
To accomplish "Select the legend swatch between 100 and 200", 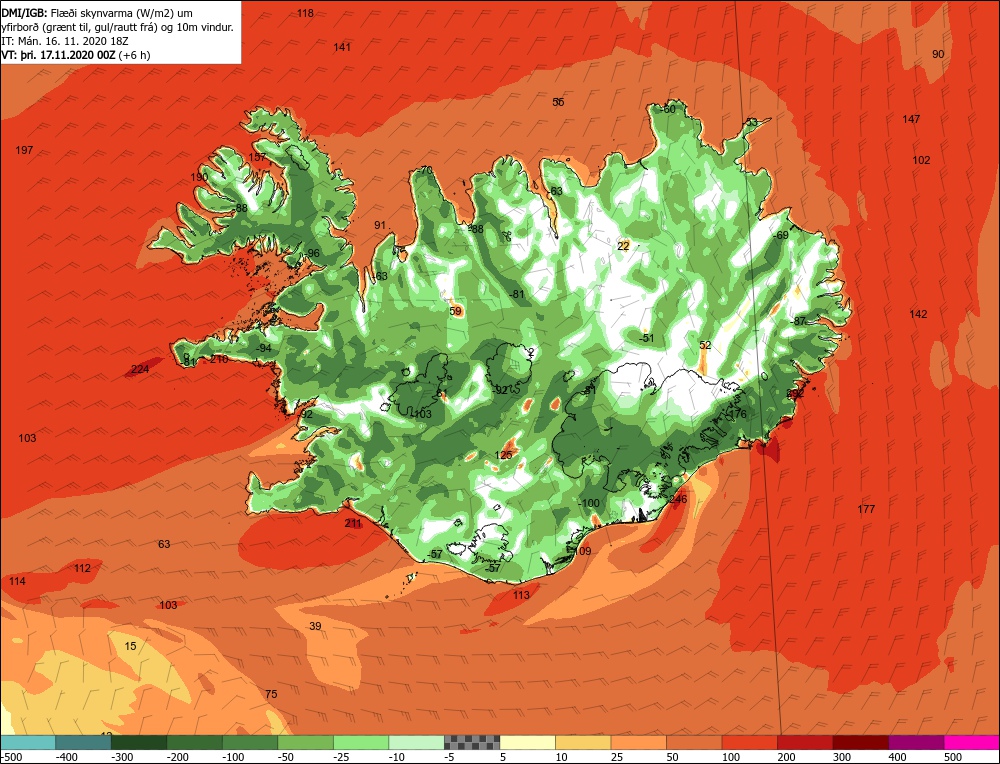I will (x=749, y=742).
